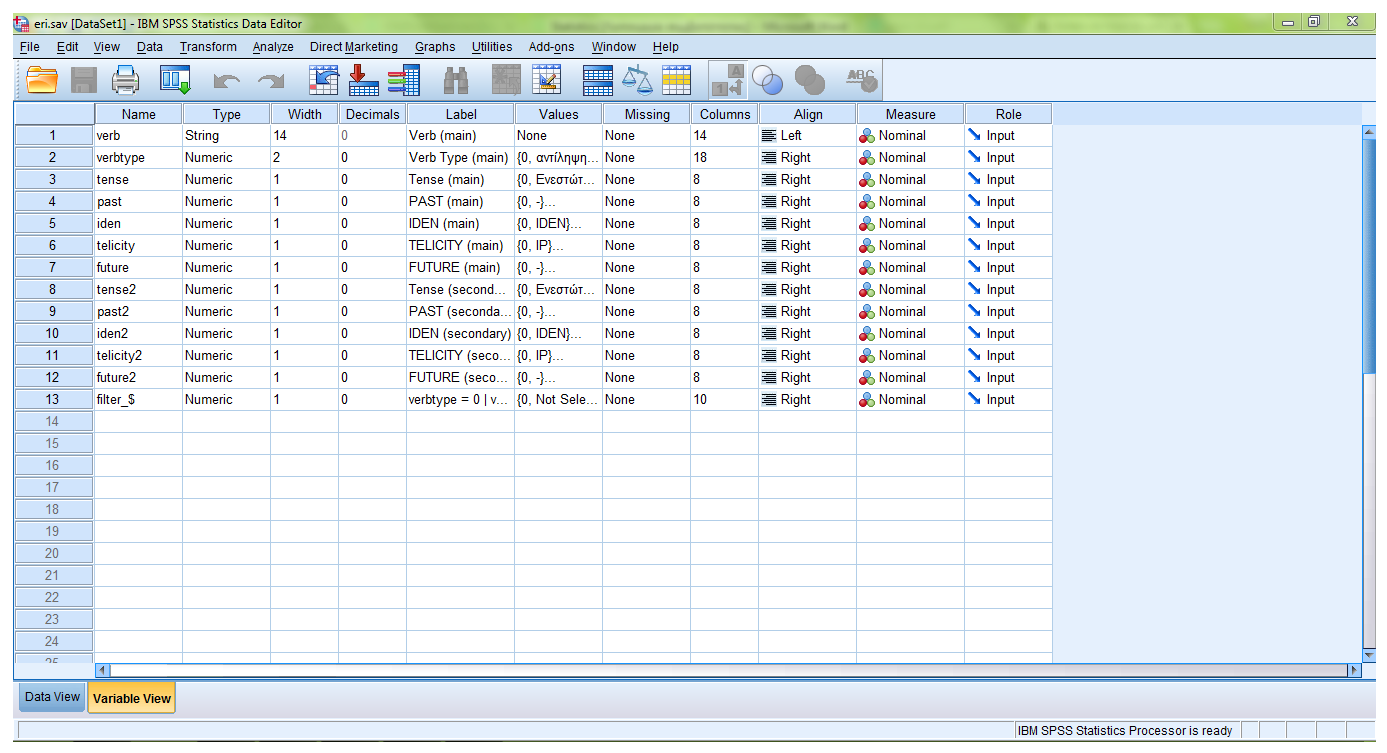Select the name cell 'filter_$'

(139, 399)
